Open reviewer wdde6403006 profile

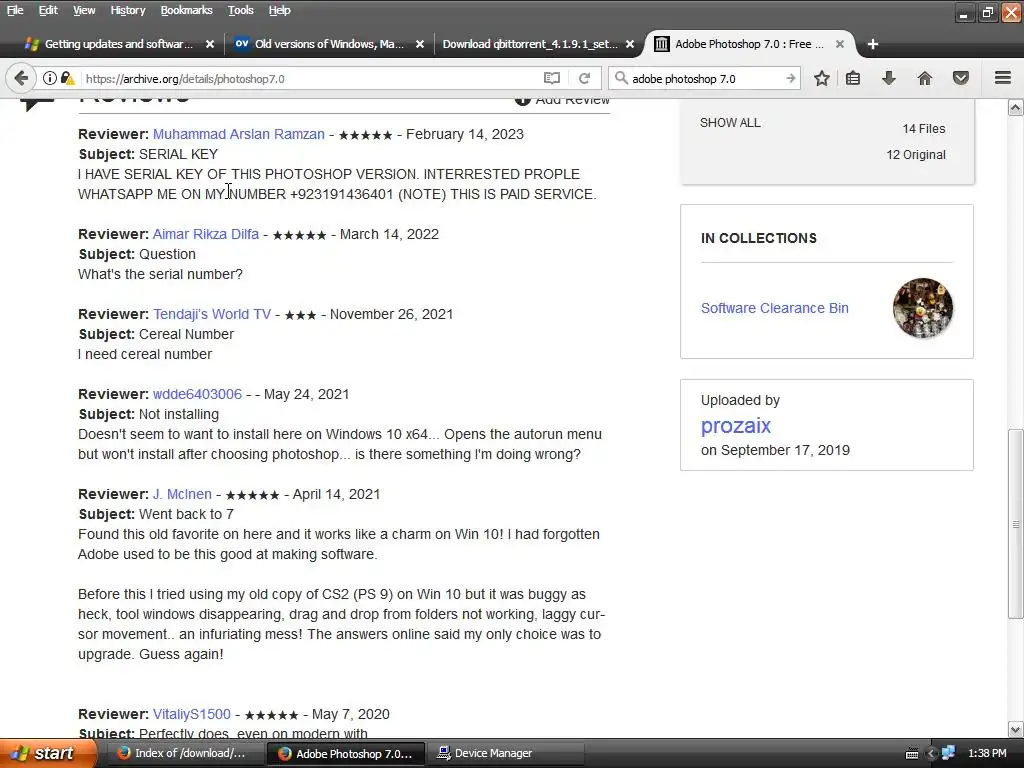197,394
